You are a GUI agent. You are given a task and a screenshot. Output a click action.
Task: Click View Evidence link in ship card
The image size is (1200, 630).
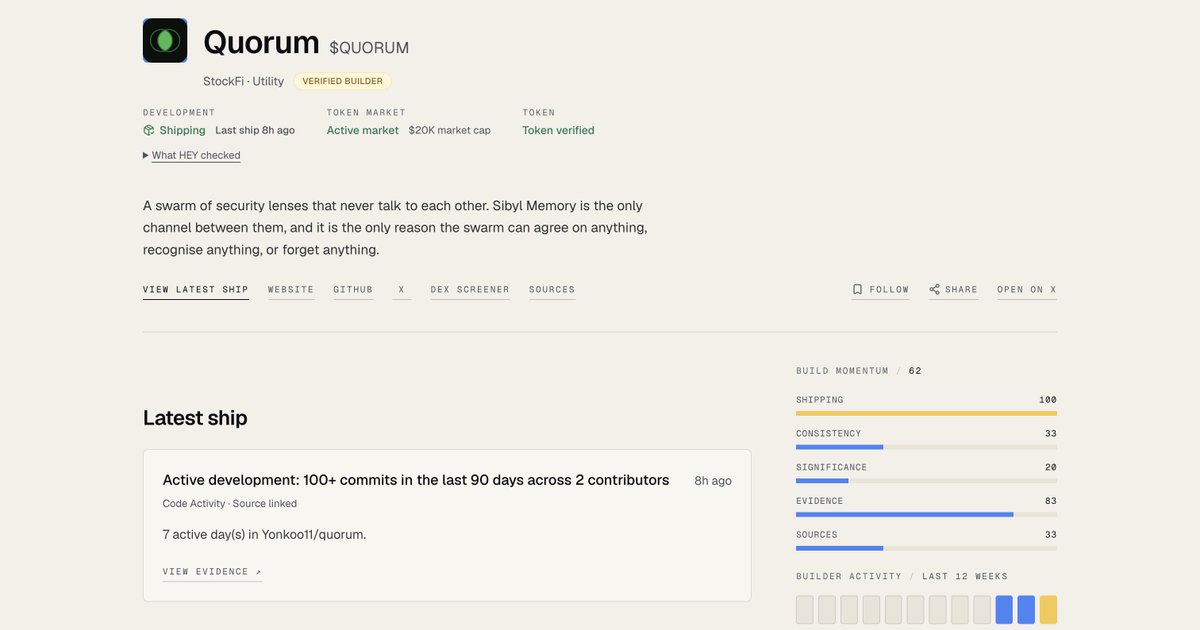tap(212, 572)
